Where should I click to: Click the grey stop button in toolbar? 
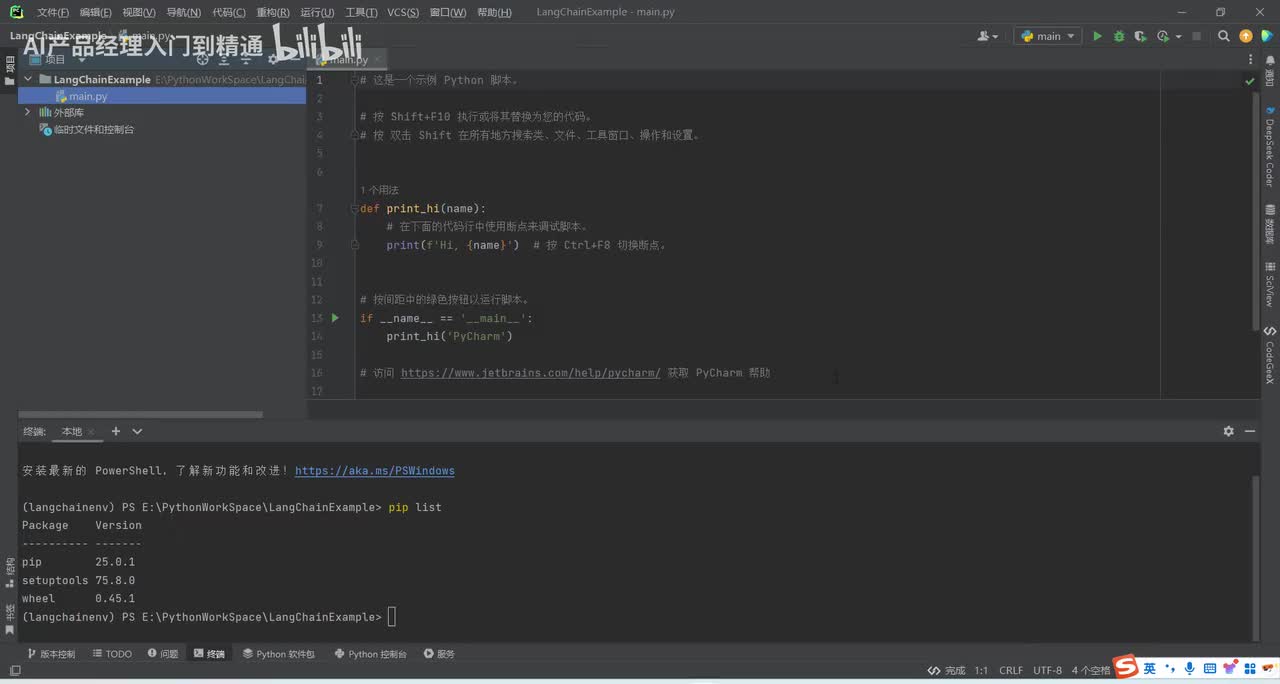point(1195,36)
